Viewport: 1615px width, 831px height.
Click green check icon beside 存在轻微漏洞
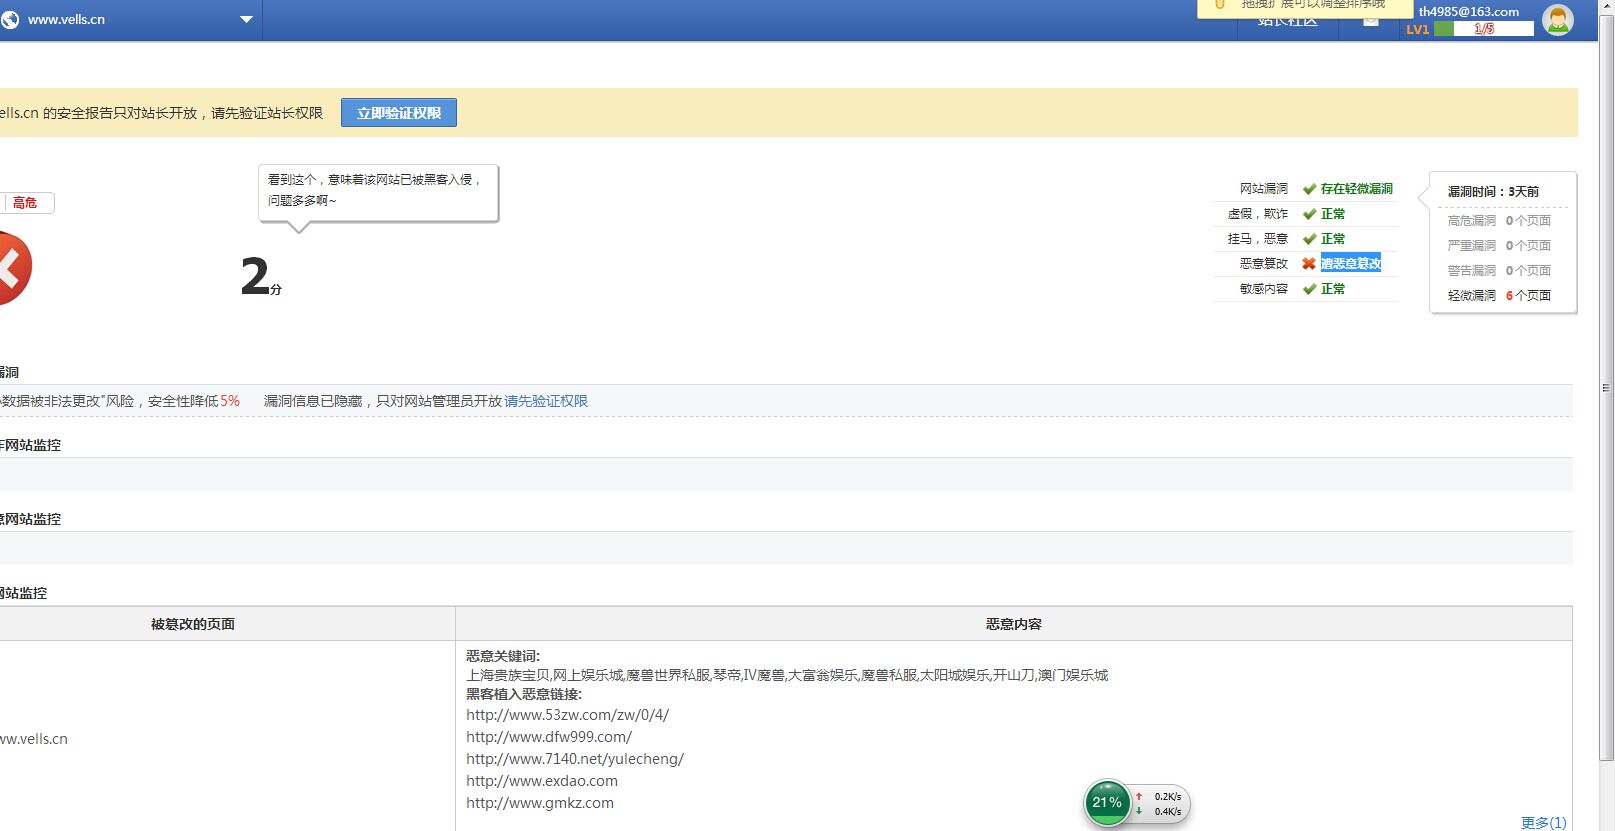1309,189
